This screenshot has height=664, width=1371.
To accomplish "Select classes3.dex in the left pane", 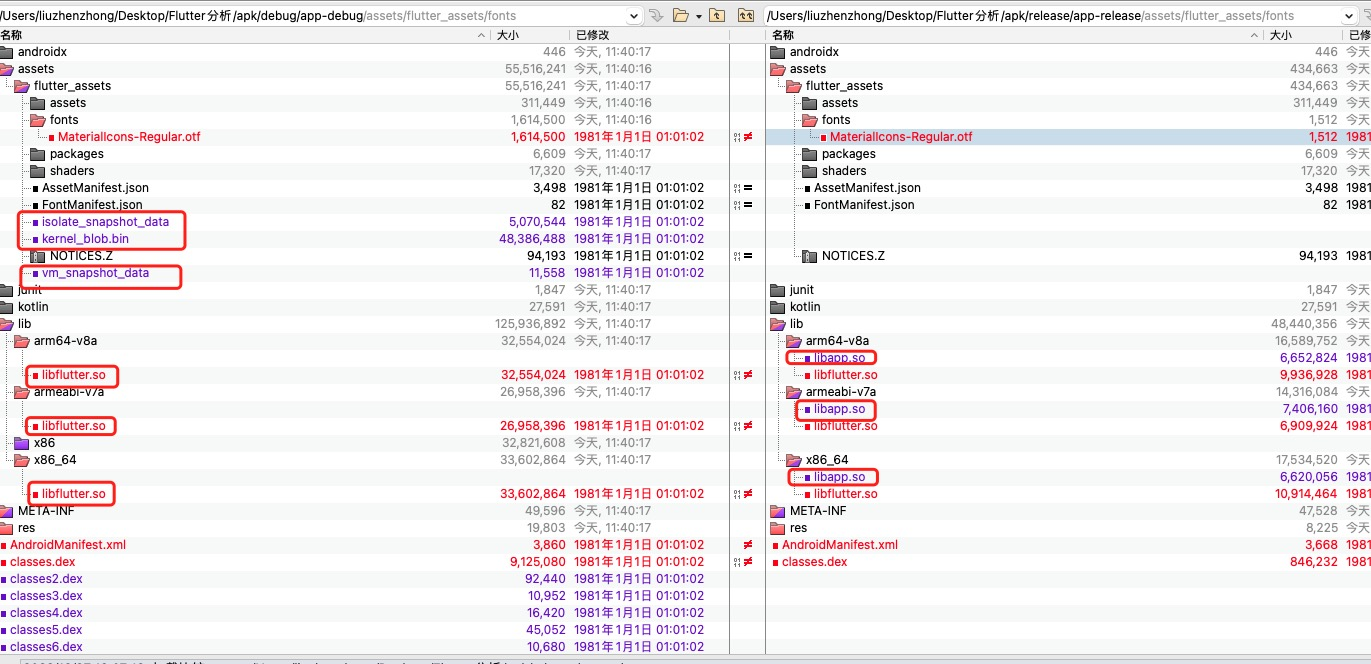I will (x=46, y=596).
